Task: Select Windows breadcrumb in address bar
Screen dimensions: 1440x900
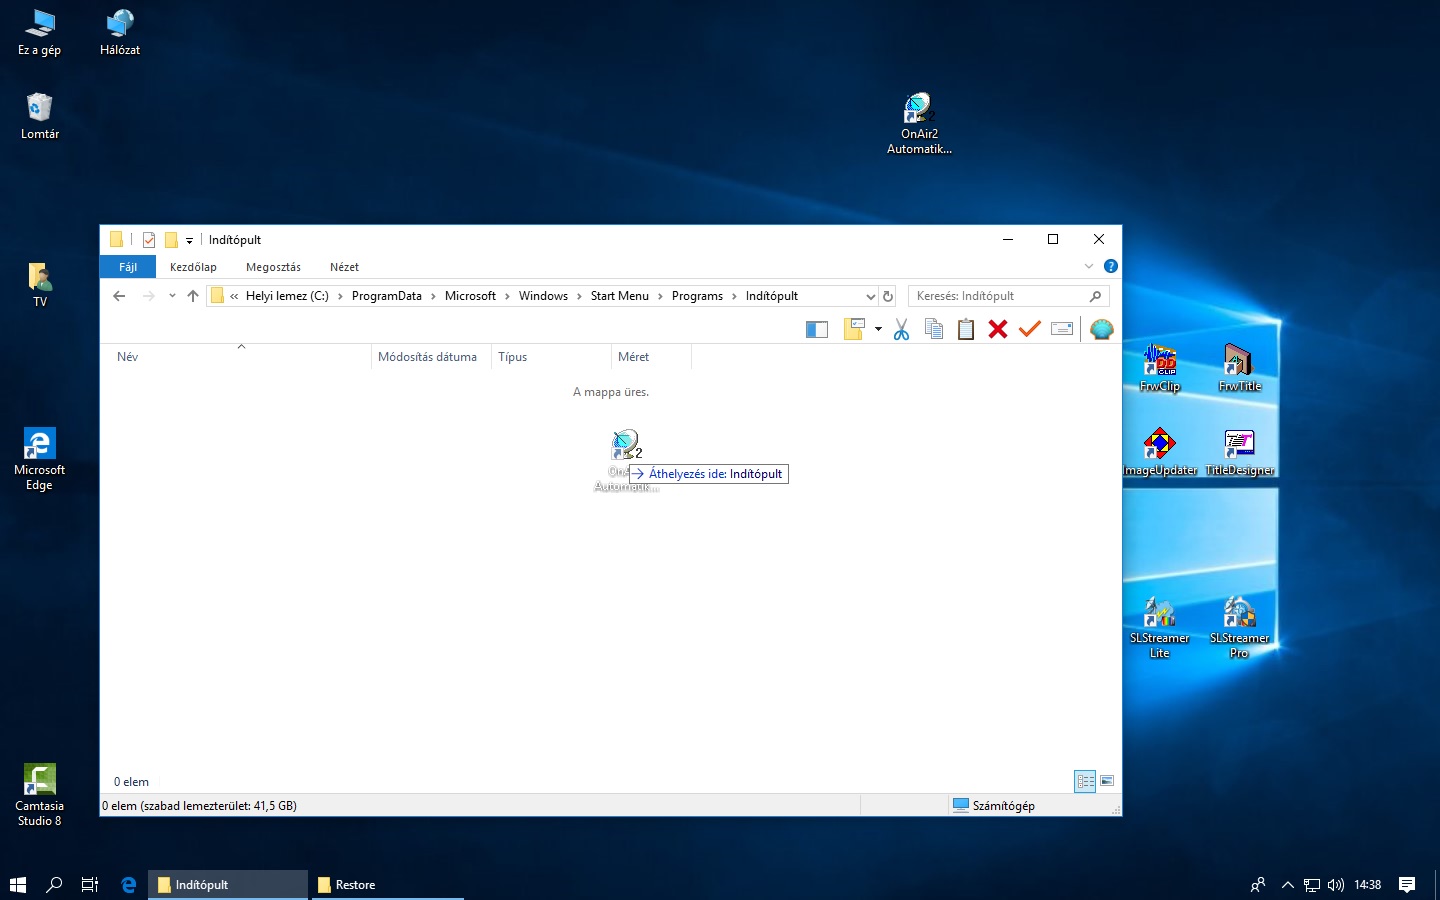Action: [x=543, y=296]
